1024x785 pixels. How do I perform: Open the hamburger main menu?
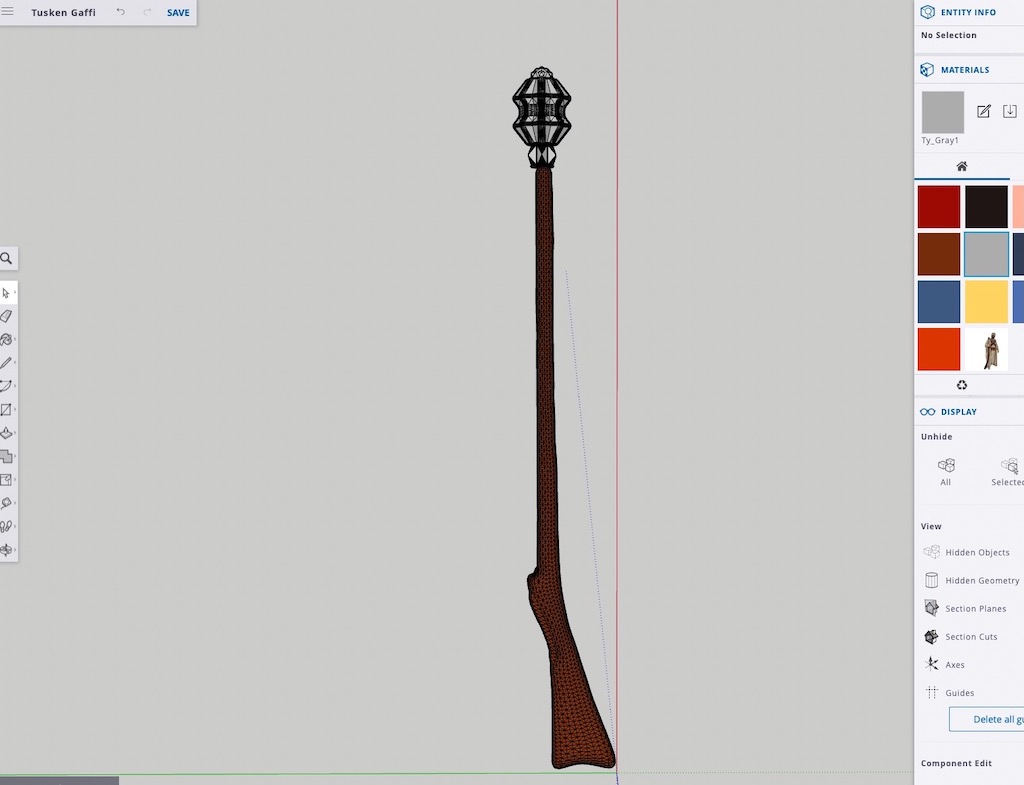[7, 11]
